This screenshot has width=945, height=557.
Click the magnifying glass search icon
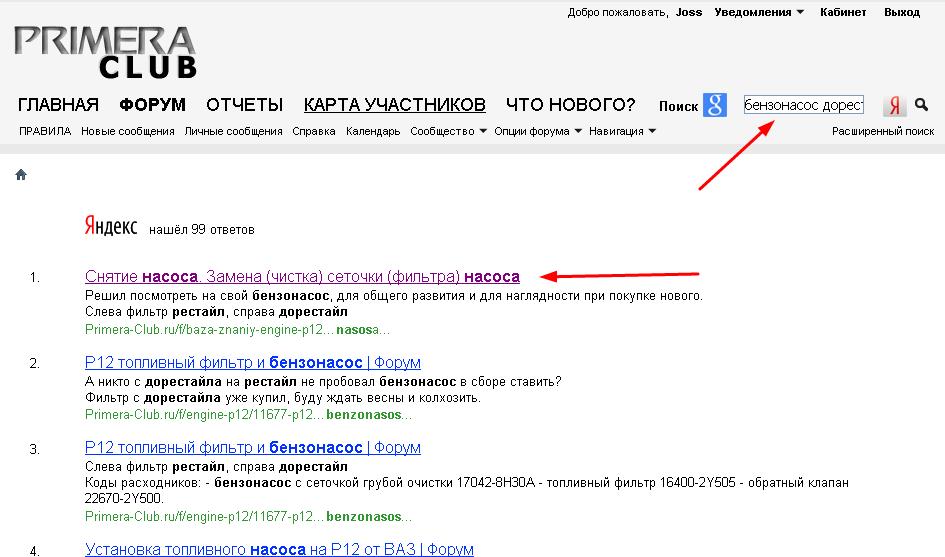pos(921,105)
